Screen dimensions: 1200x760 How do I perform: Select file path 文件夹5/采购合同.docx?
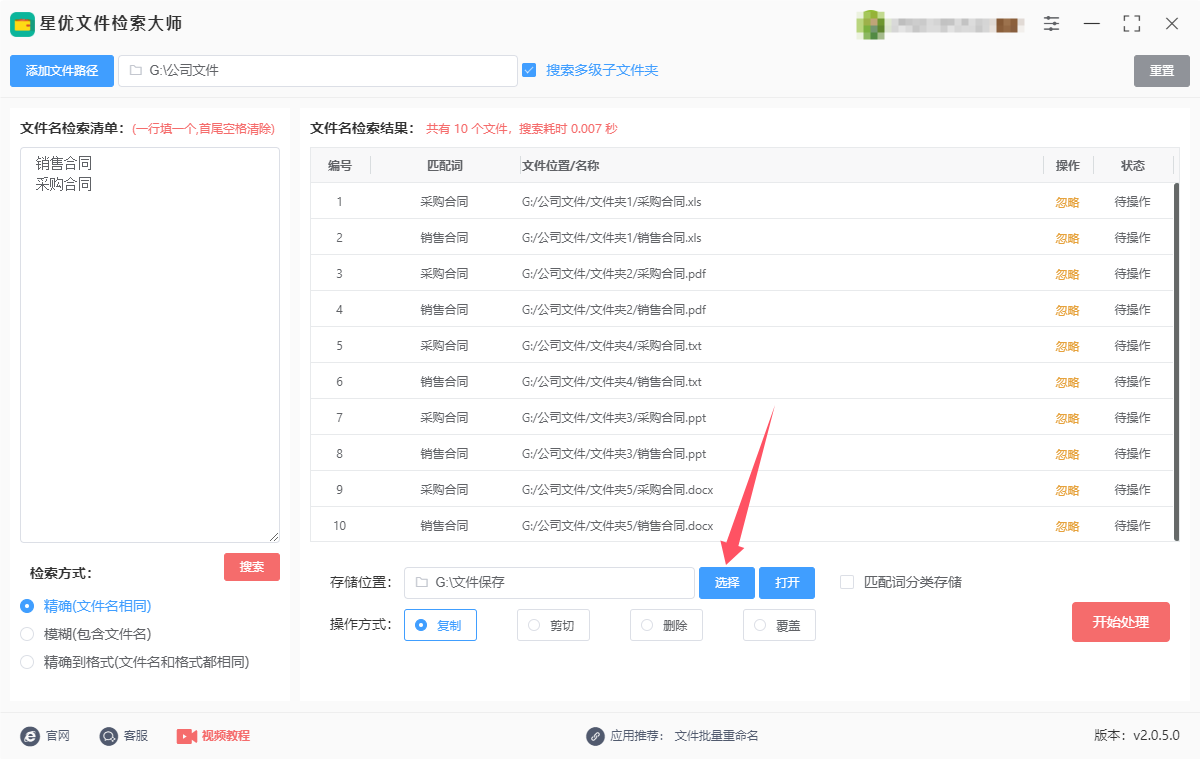coord(617,490)
